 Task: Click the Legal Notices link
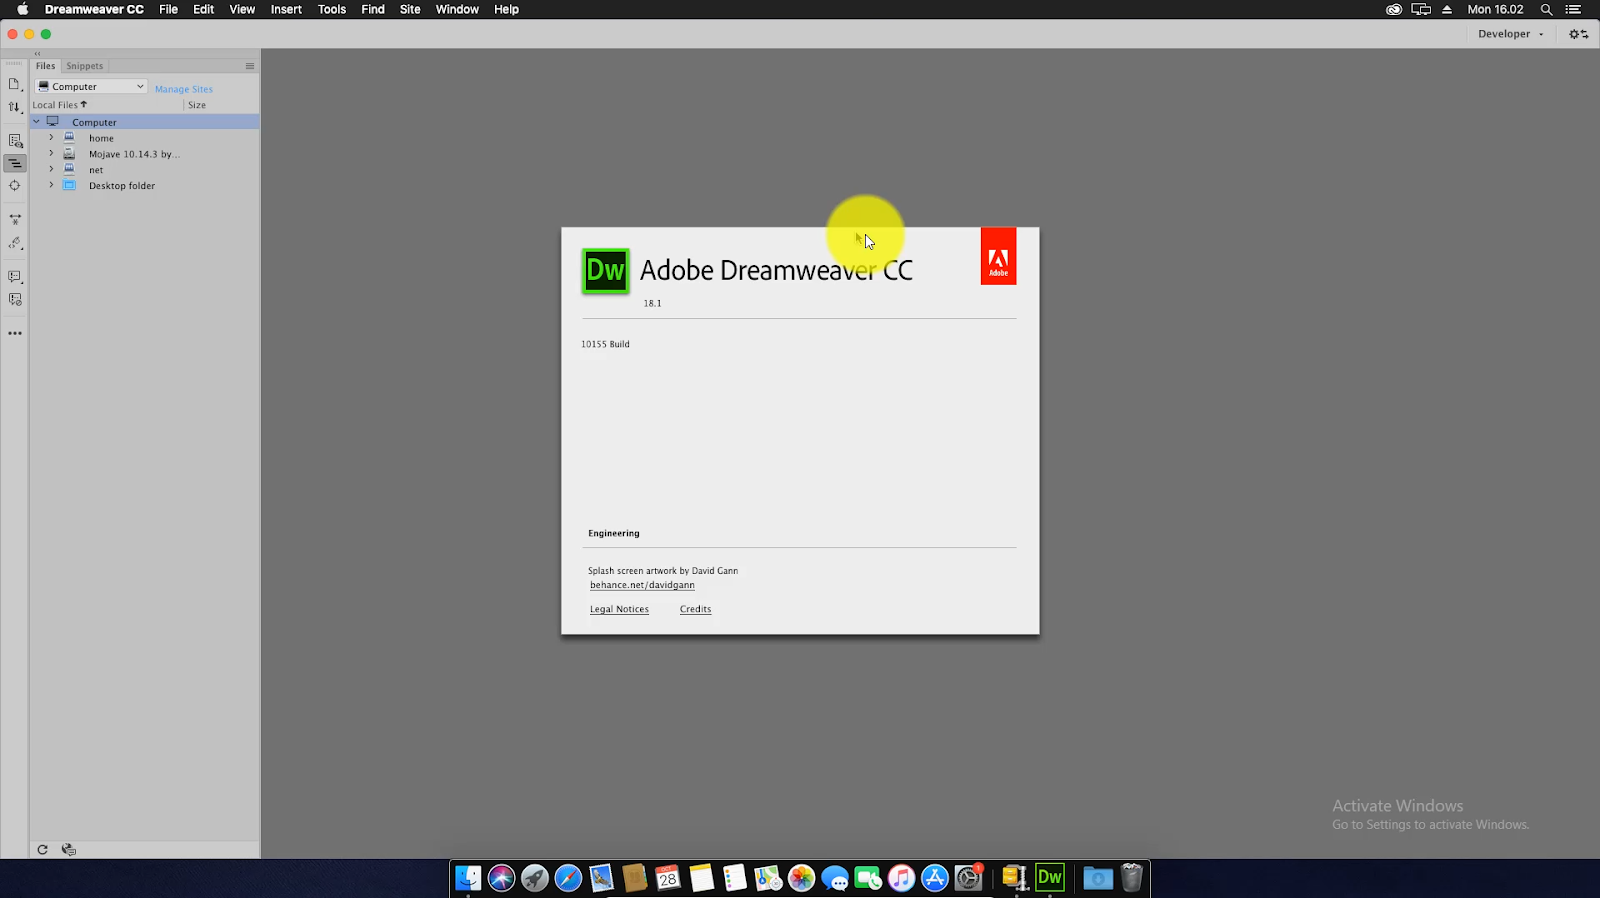pos(619,609)
